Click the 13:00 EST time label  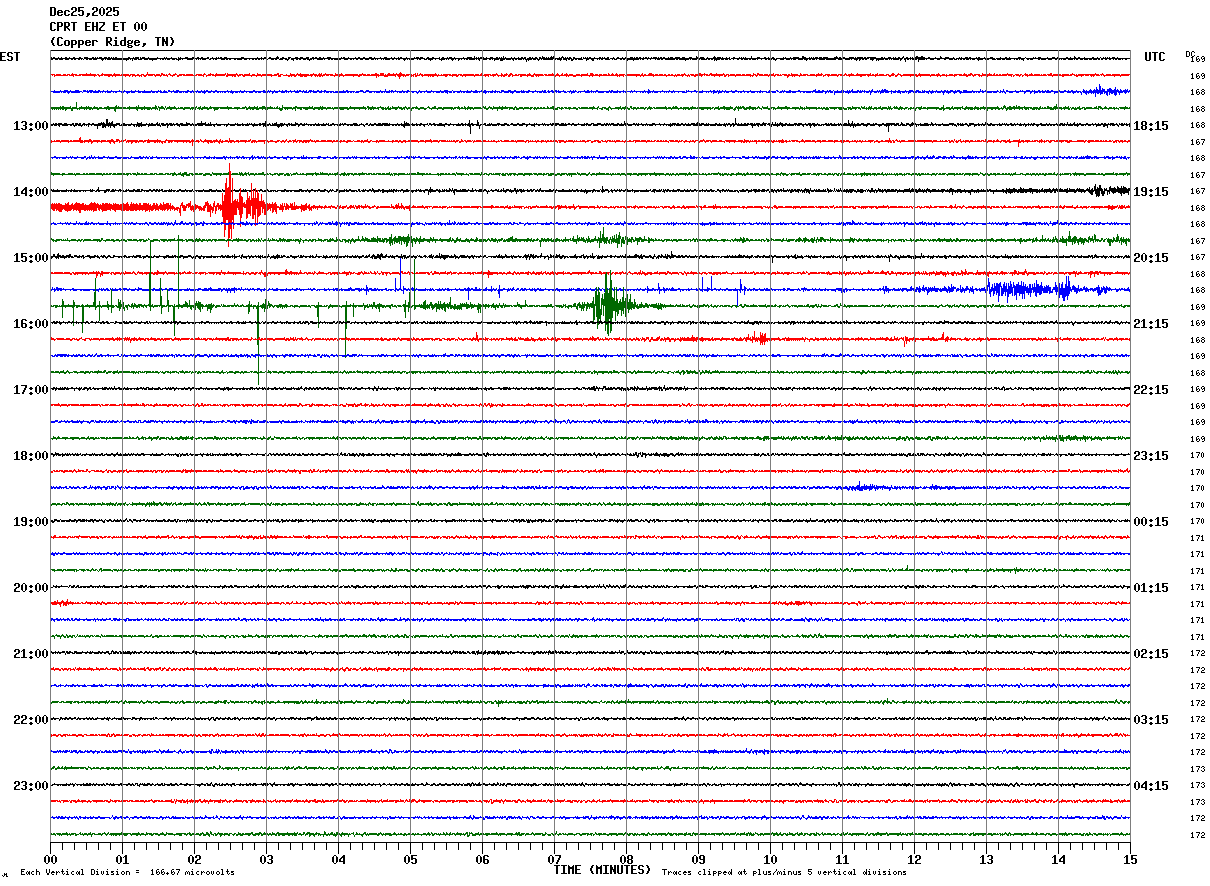pos(30,126)
